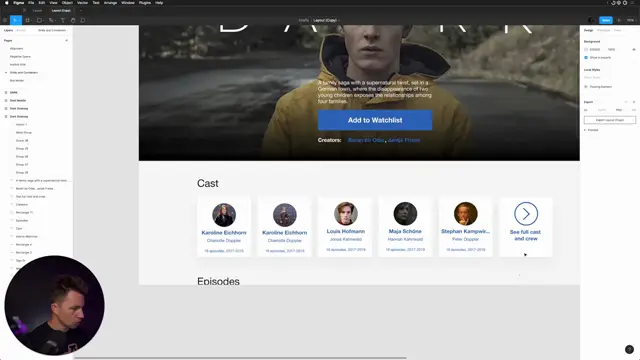Click the See full cast arrow circle

[526, 213]
